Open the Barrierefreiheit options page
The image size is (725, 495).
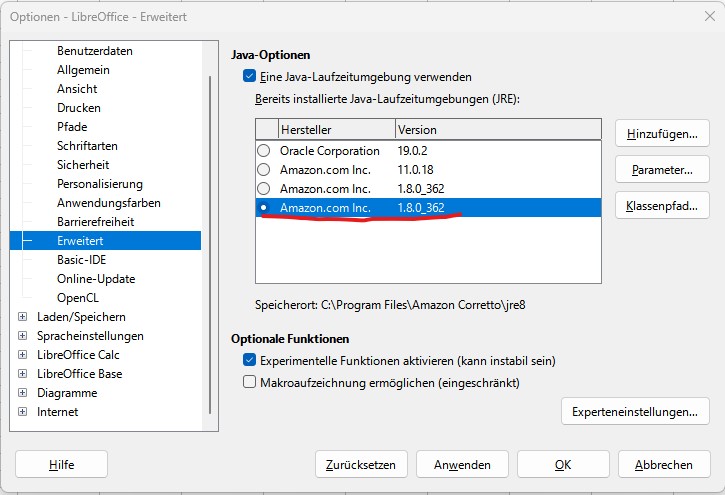(x=96, y=221)
